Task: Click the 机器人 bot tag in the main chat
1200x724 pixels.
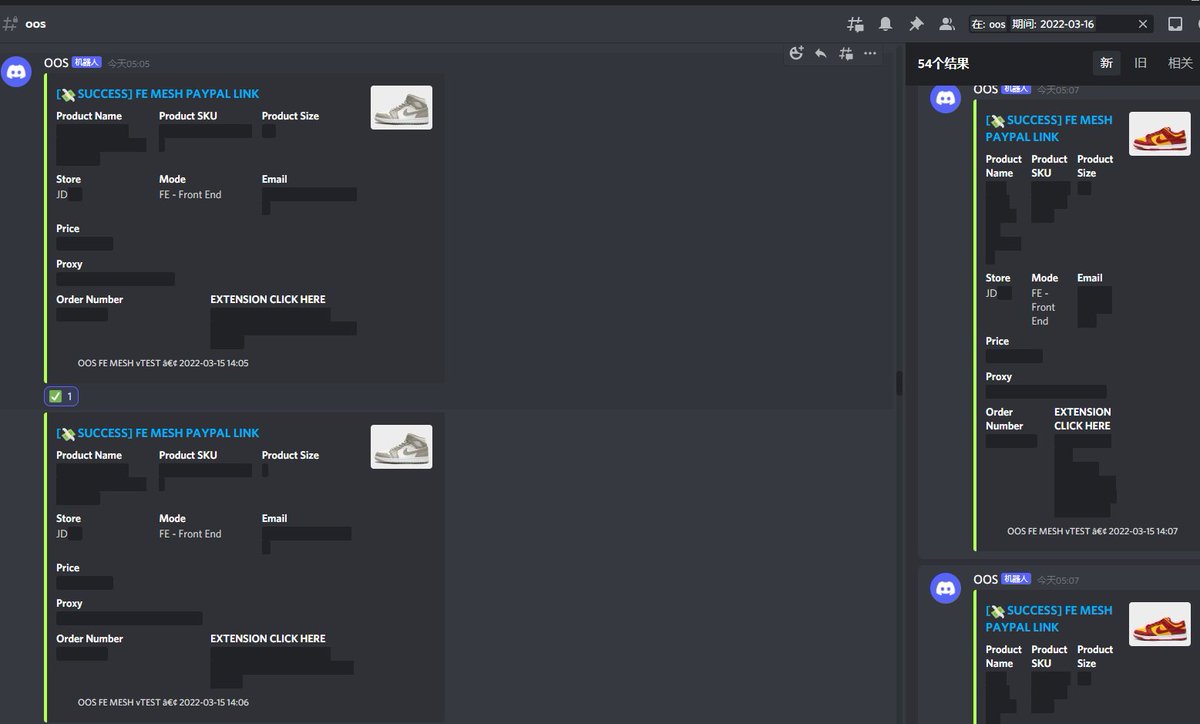Action: click(x=87, y=62)
